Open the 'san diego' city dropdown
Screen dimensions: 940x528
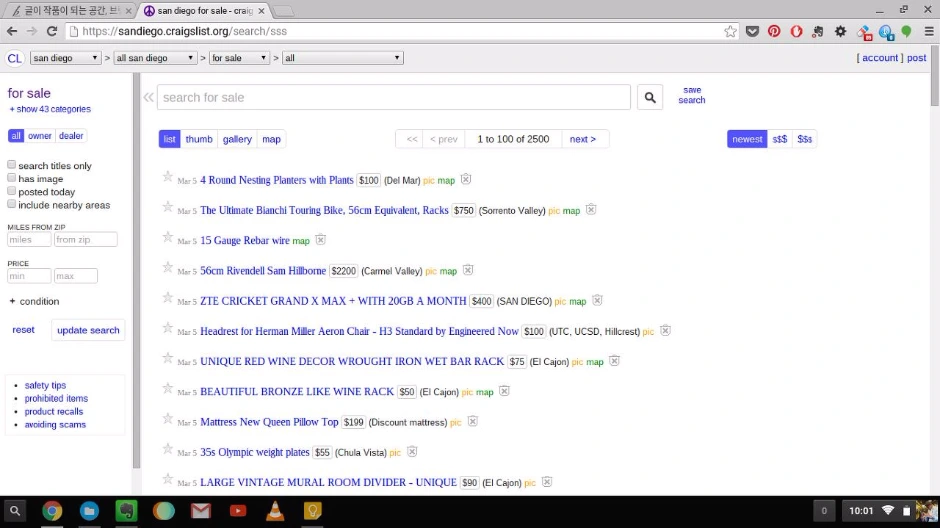point(65,58)
